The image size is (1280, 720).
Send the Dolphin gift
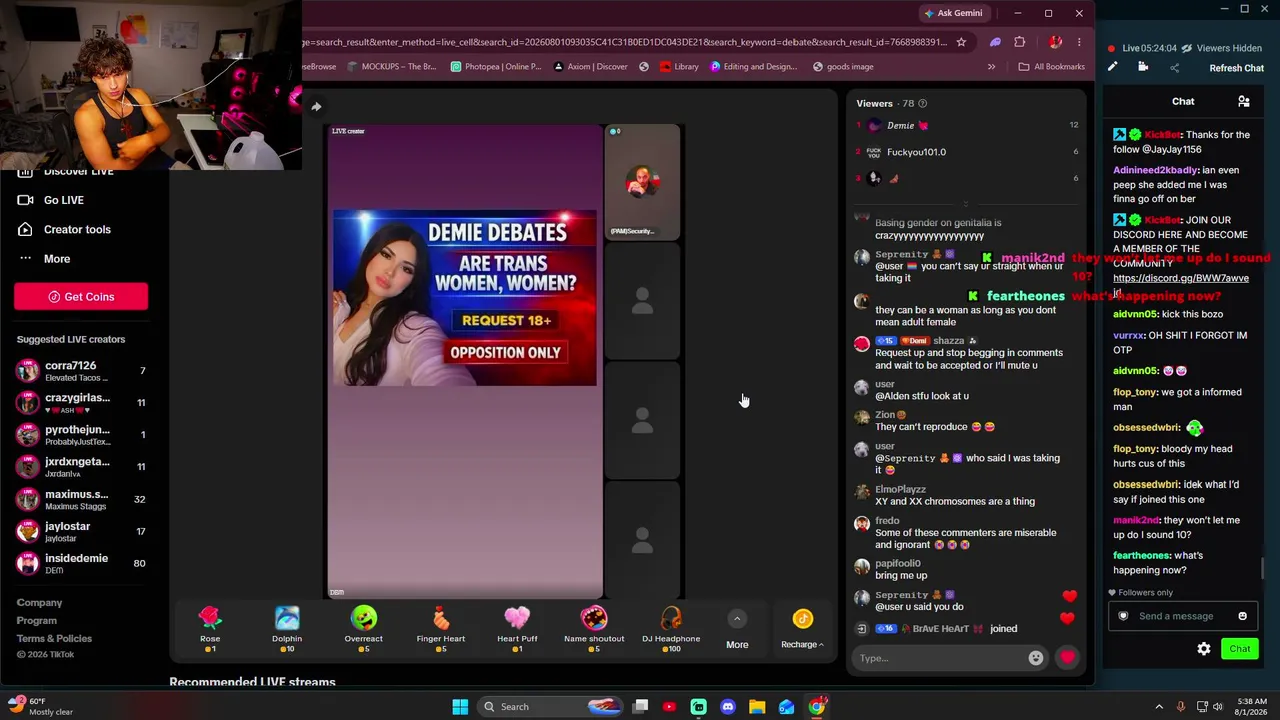(x=287, y=628)
